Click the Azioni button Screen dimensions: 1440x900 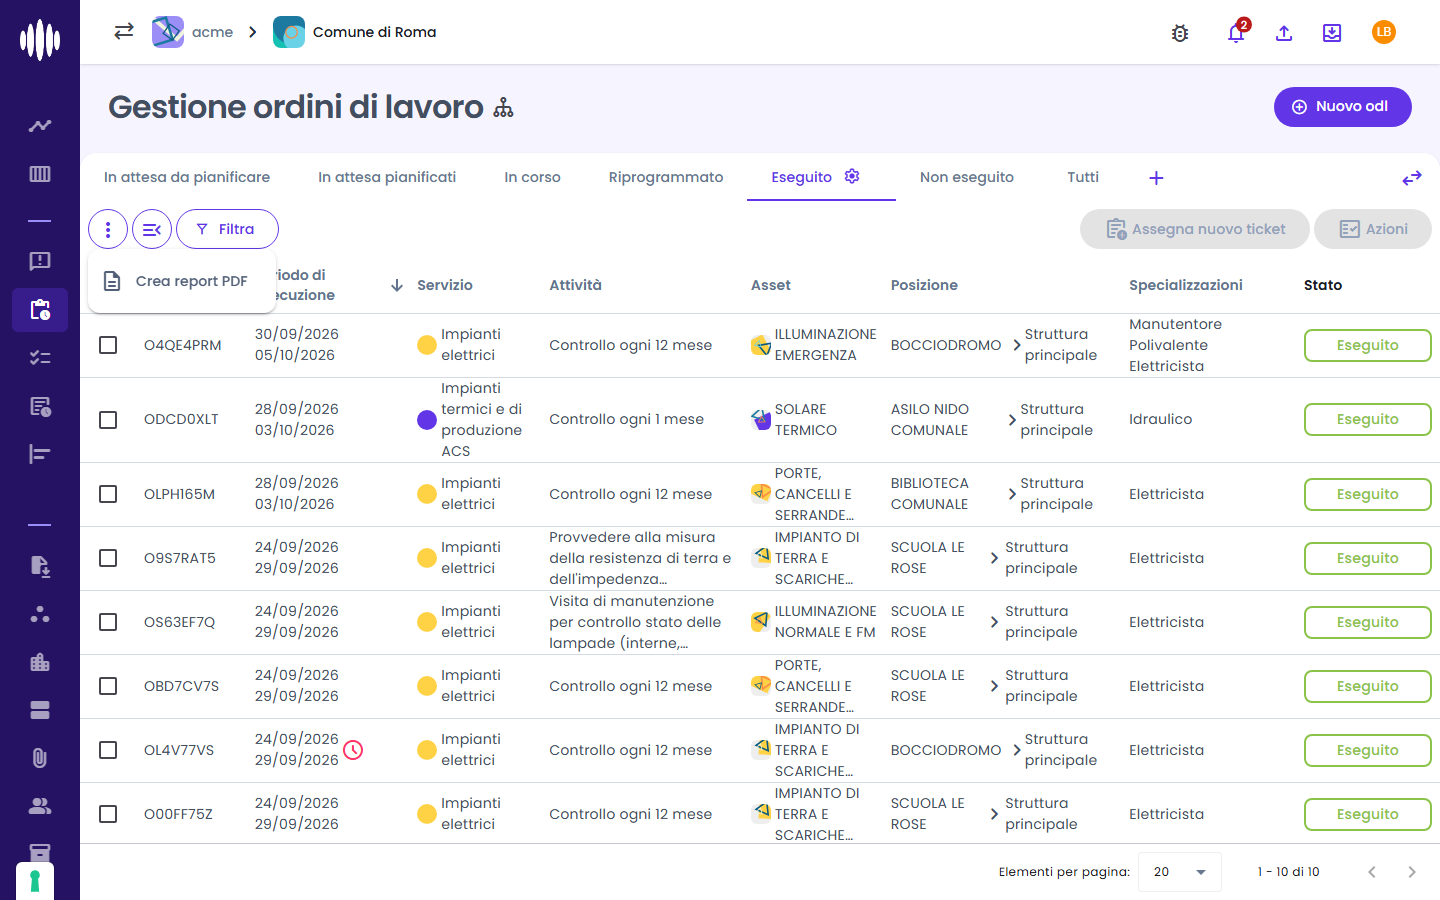pyautogui.click(x=1373, y=229)
